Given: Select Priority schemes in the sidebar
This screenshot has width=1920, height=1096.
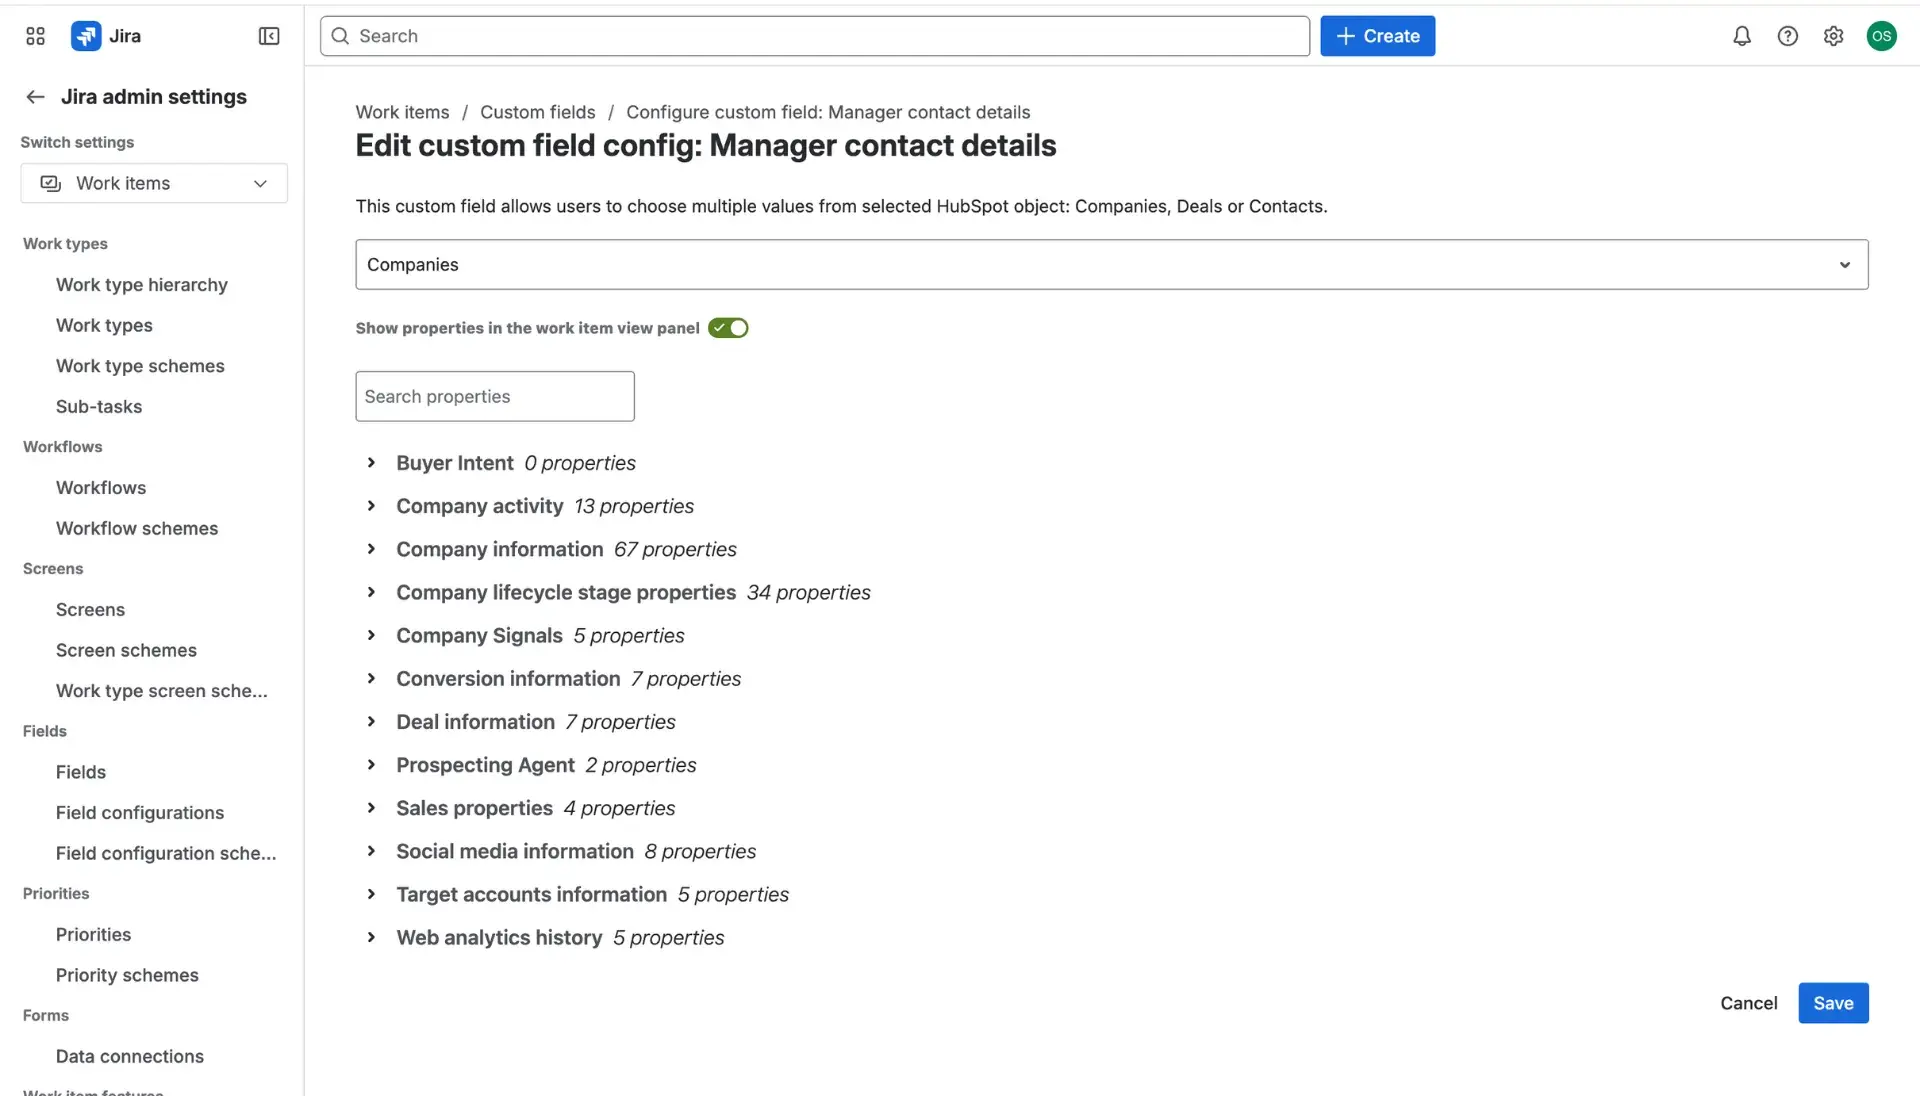Looking at the screenshot, I should [127, 975].
